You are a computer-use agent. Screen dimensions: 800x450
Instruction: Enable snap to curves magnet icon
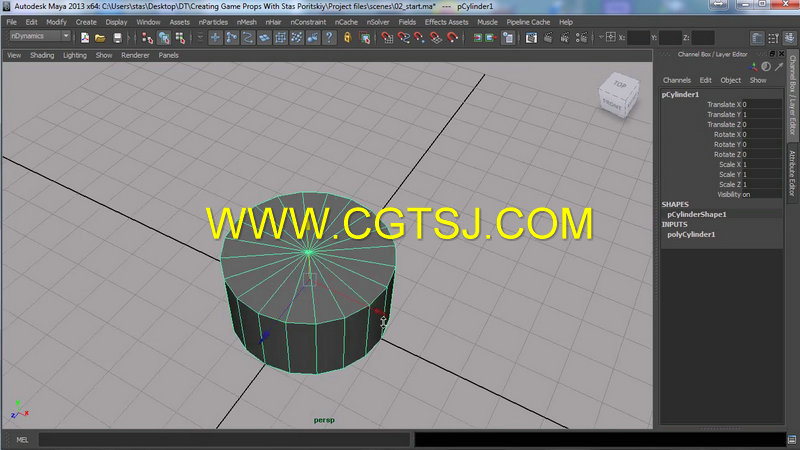tap(404, 38)
